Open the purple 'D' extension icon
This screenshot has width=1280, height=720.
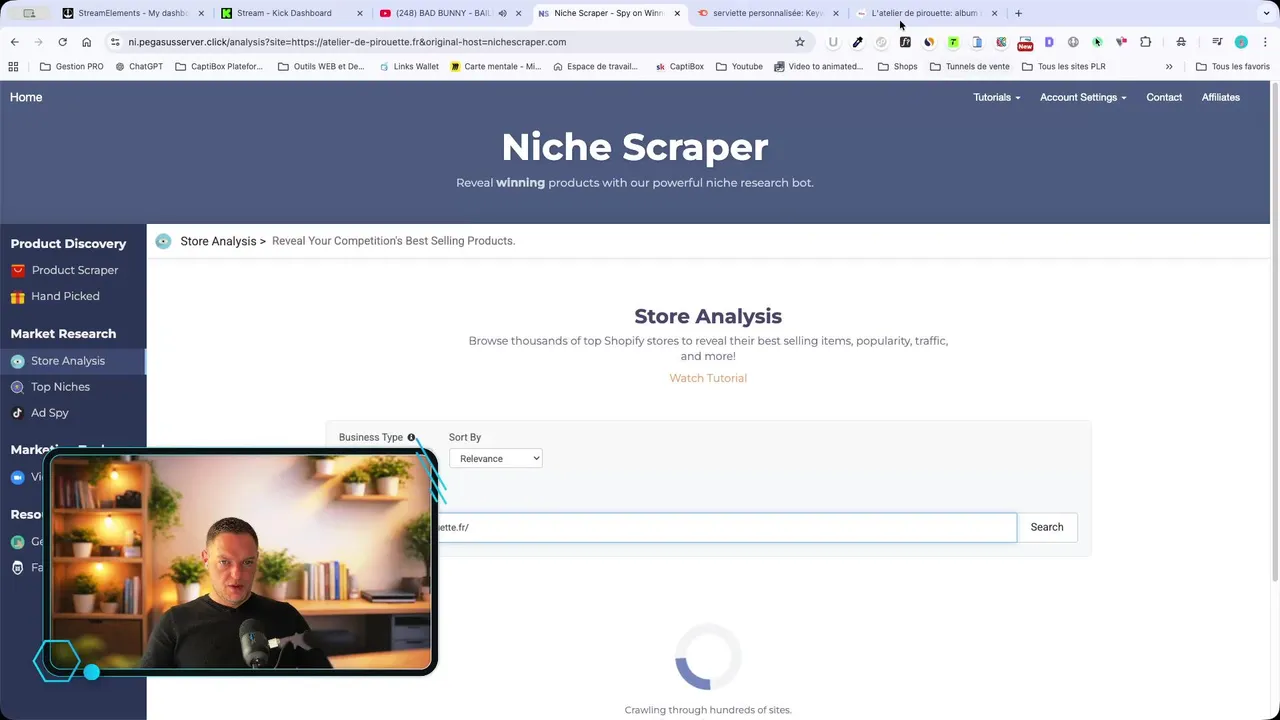pos(1049,42)
